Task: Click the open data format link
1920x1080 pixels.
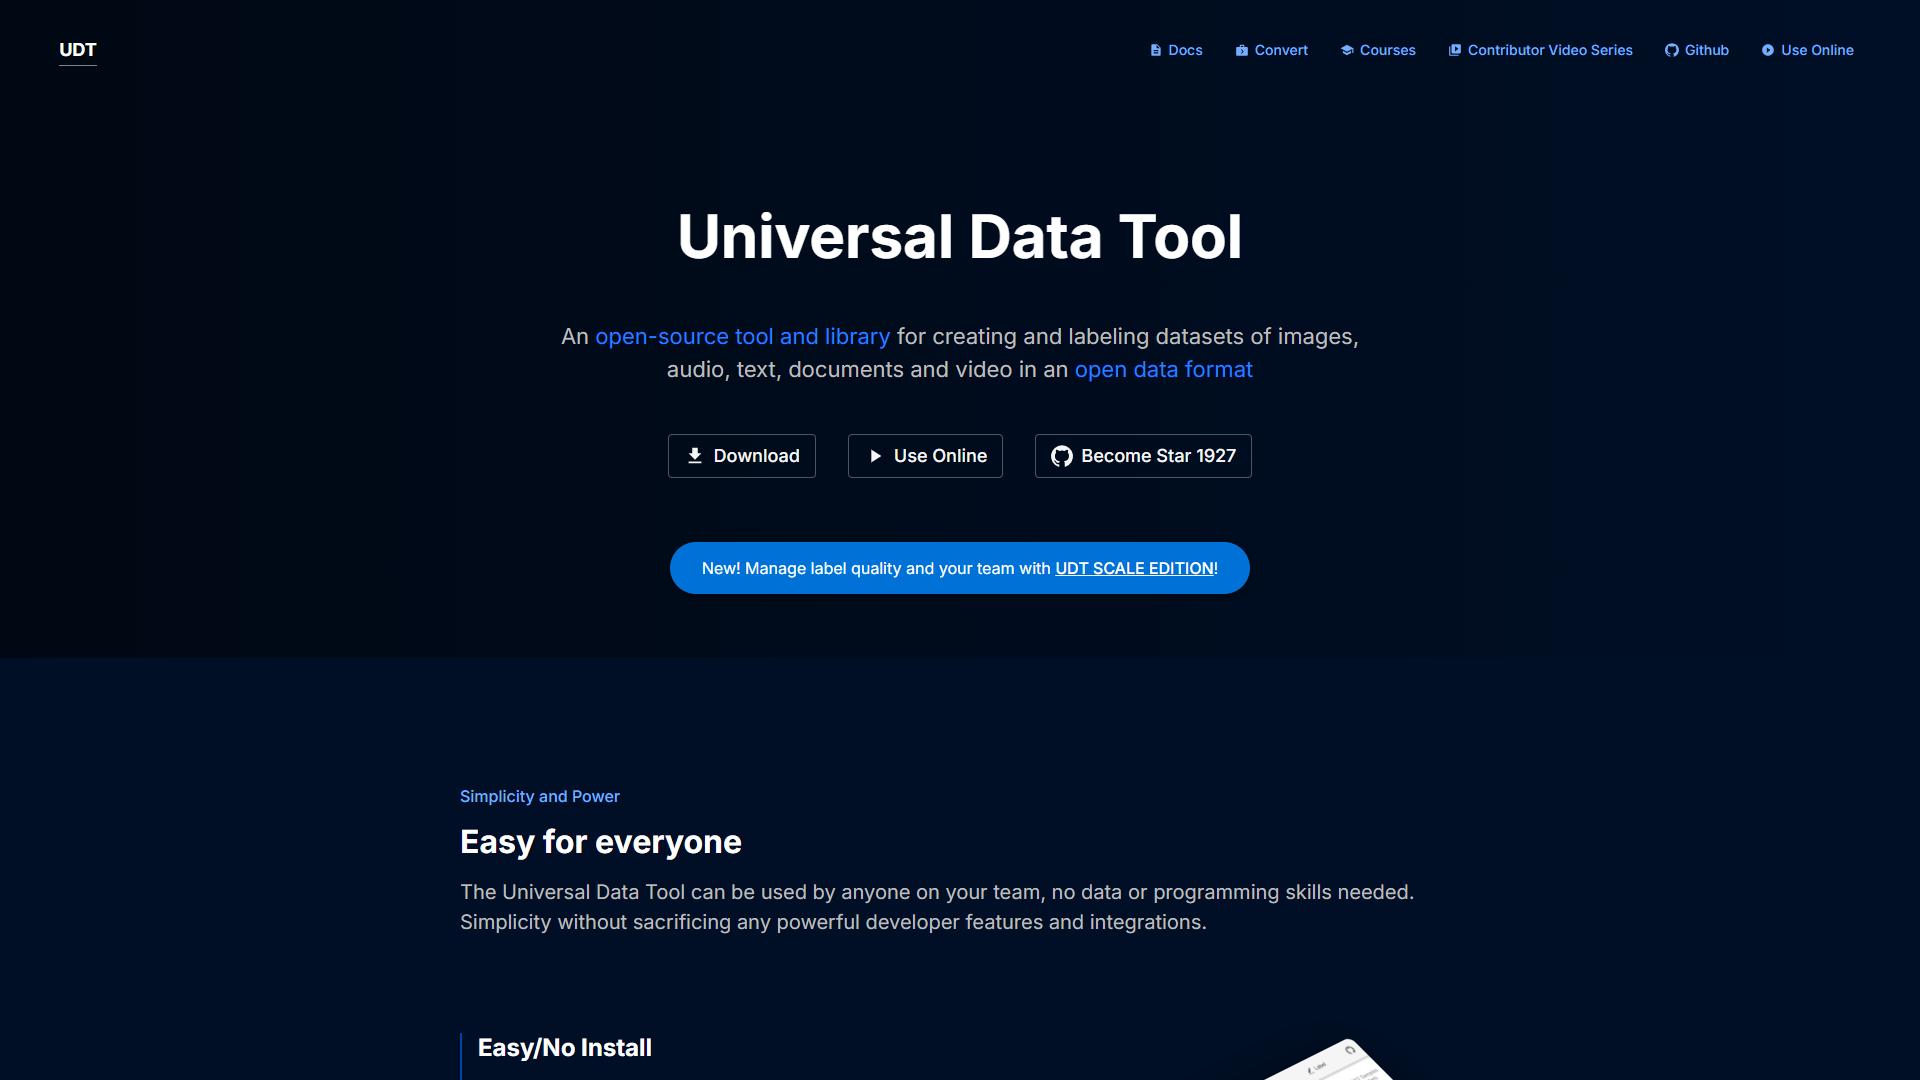Action: pos(1164,368)
